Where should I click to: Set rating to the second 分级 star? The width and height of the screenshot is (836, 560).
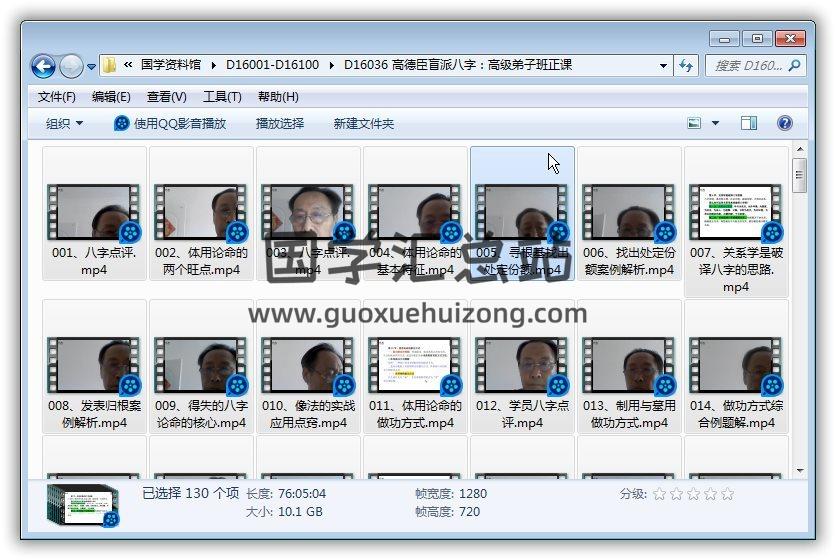[677, 494]
